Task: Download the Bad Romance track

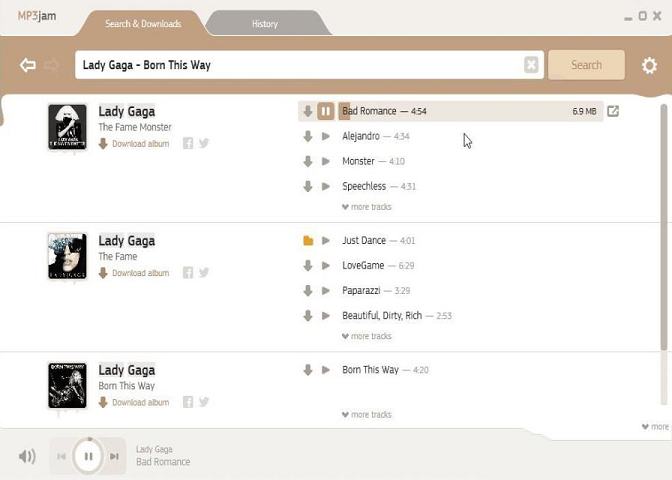Action: (x=308, y=111)
